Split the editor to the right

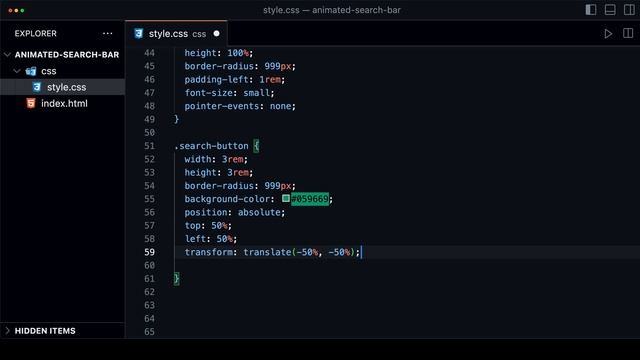click(x=628, y=33)
